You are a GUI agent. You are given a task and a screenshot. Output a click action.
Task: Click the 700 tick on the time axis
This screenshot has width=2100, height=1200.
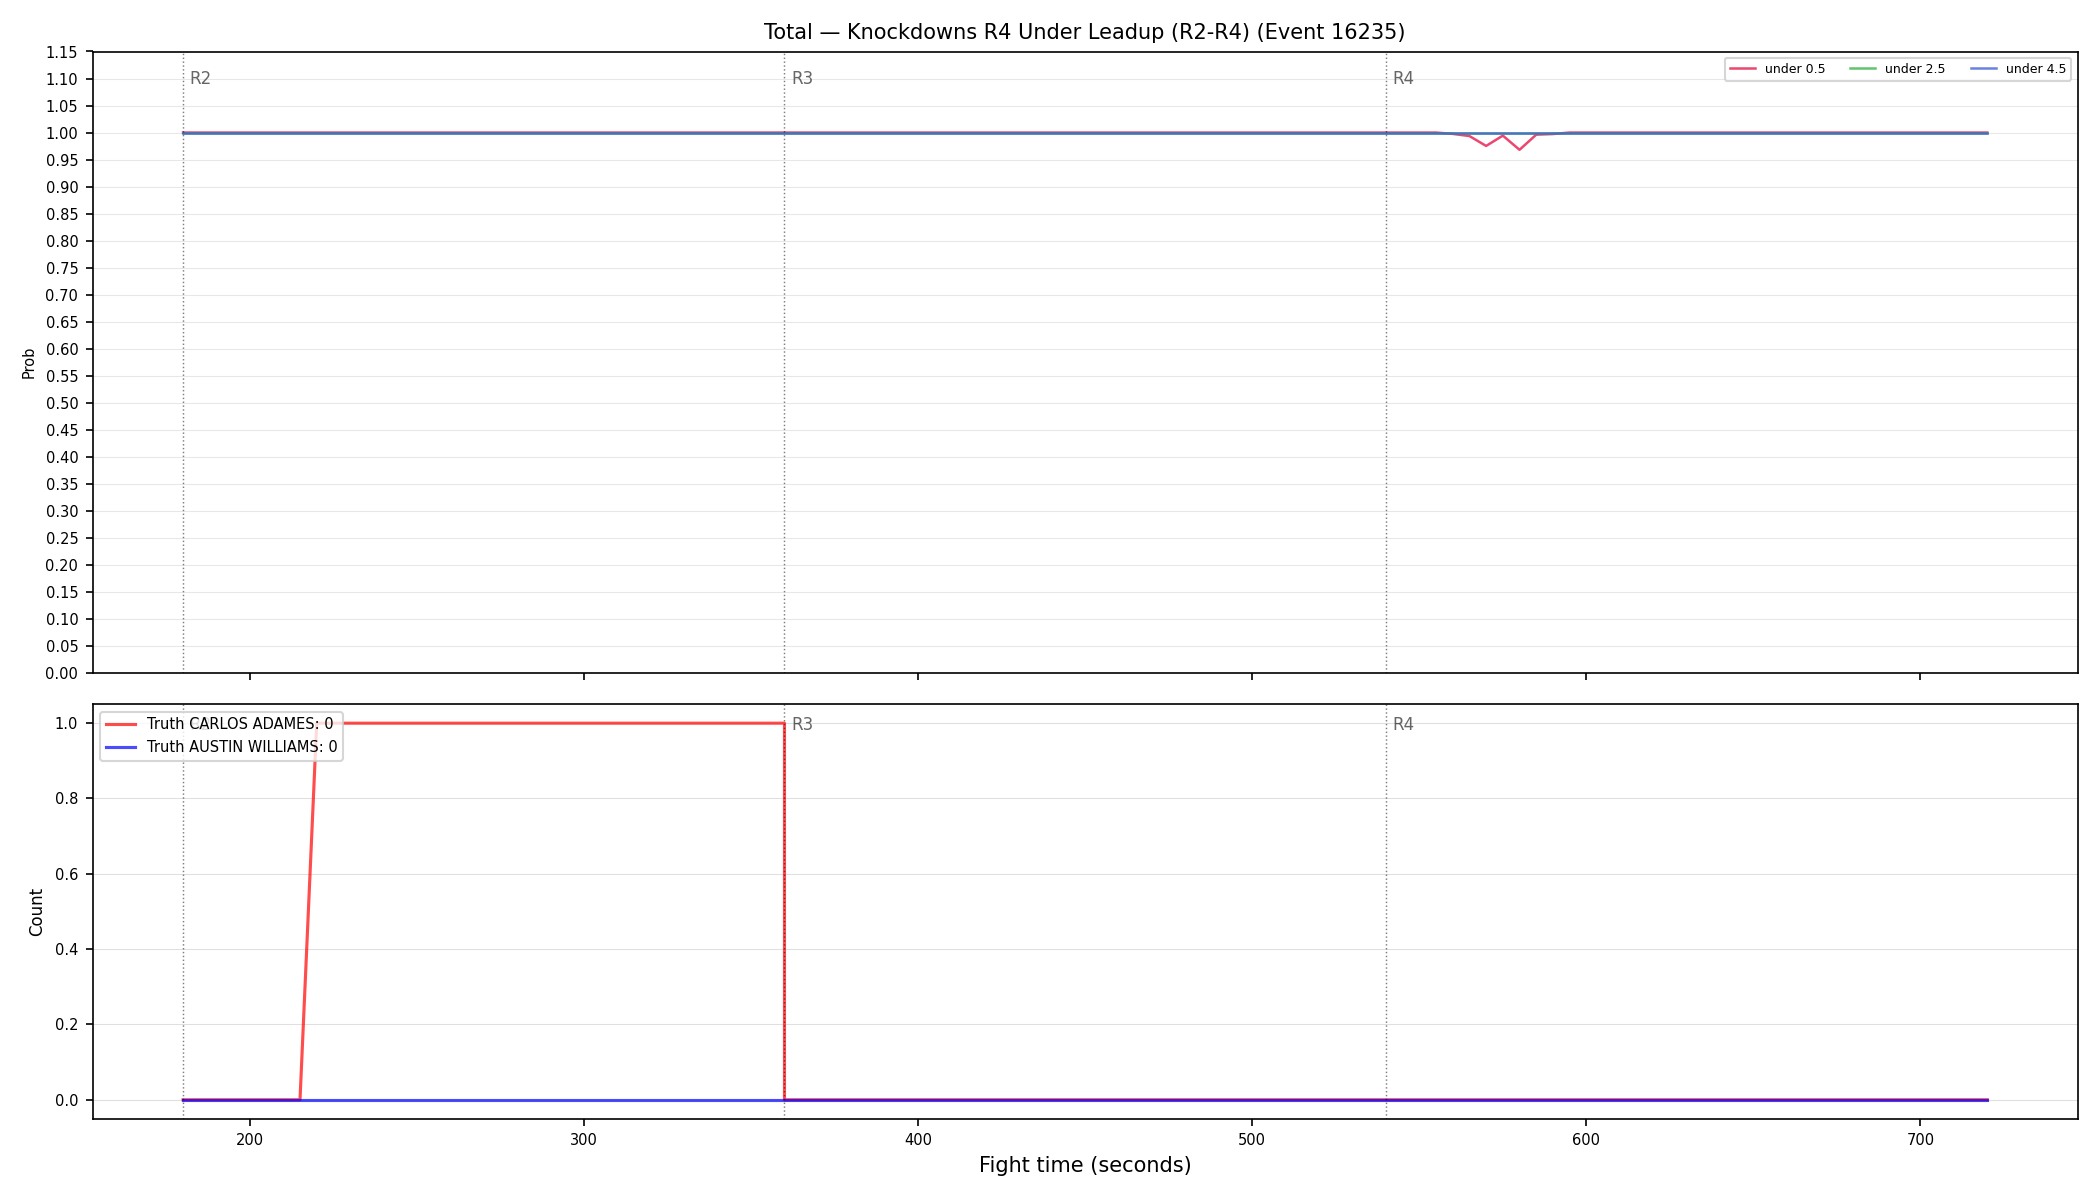pyautogui.click(x=1920, y=1139)
